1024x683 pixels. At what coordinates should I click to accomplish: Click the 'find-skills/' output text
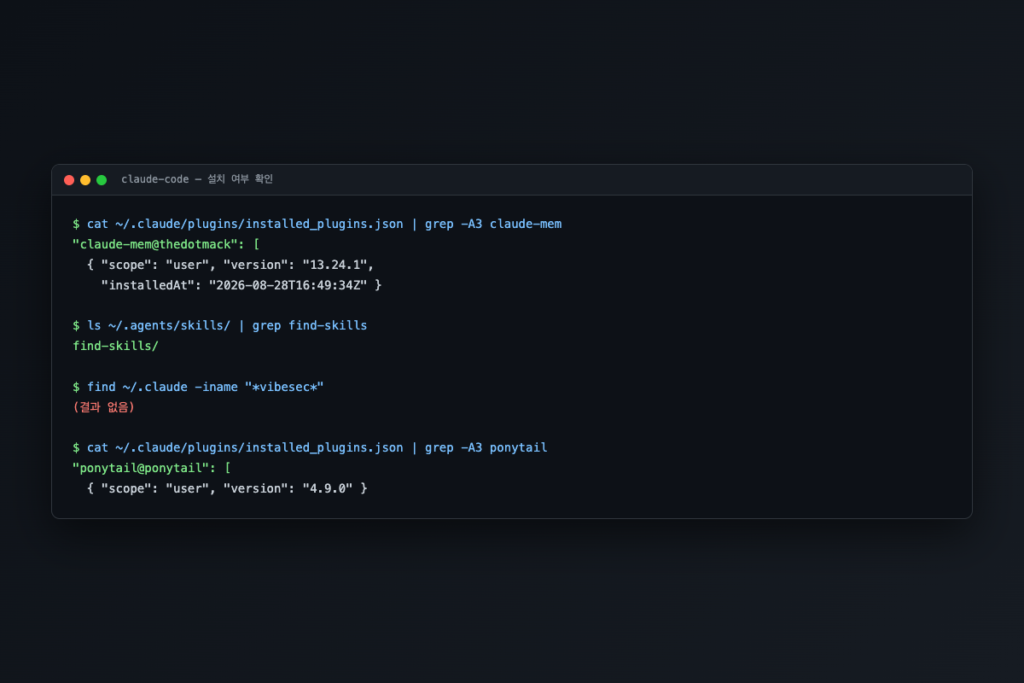pyautogui.click(x=116, y=345)
